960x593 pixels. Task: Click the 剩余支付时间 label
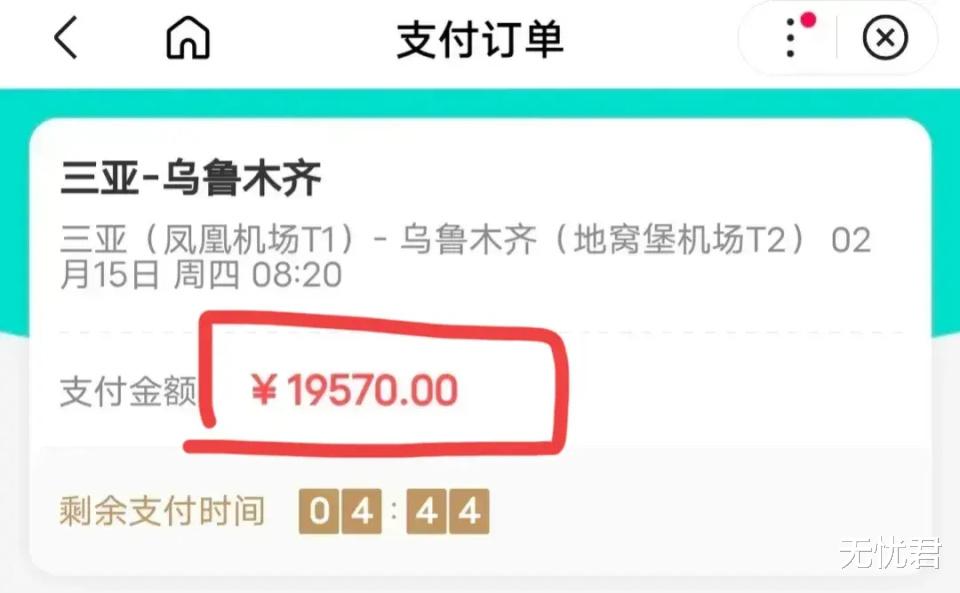(162, 511)
